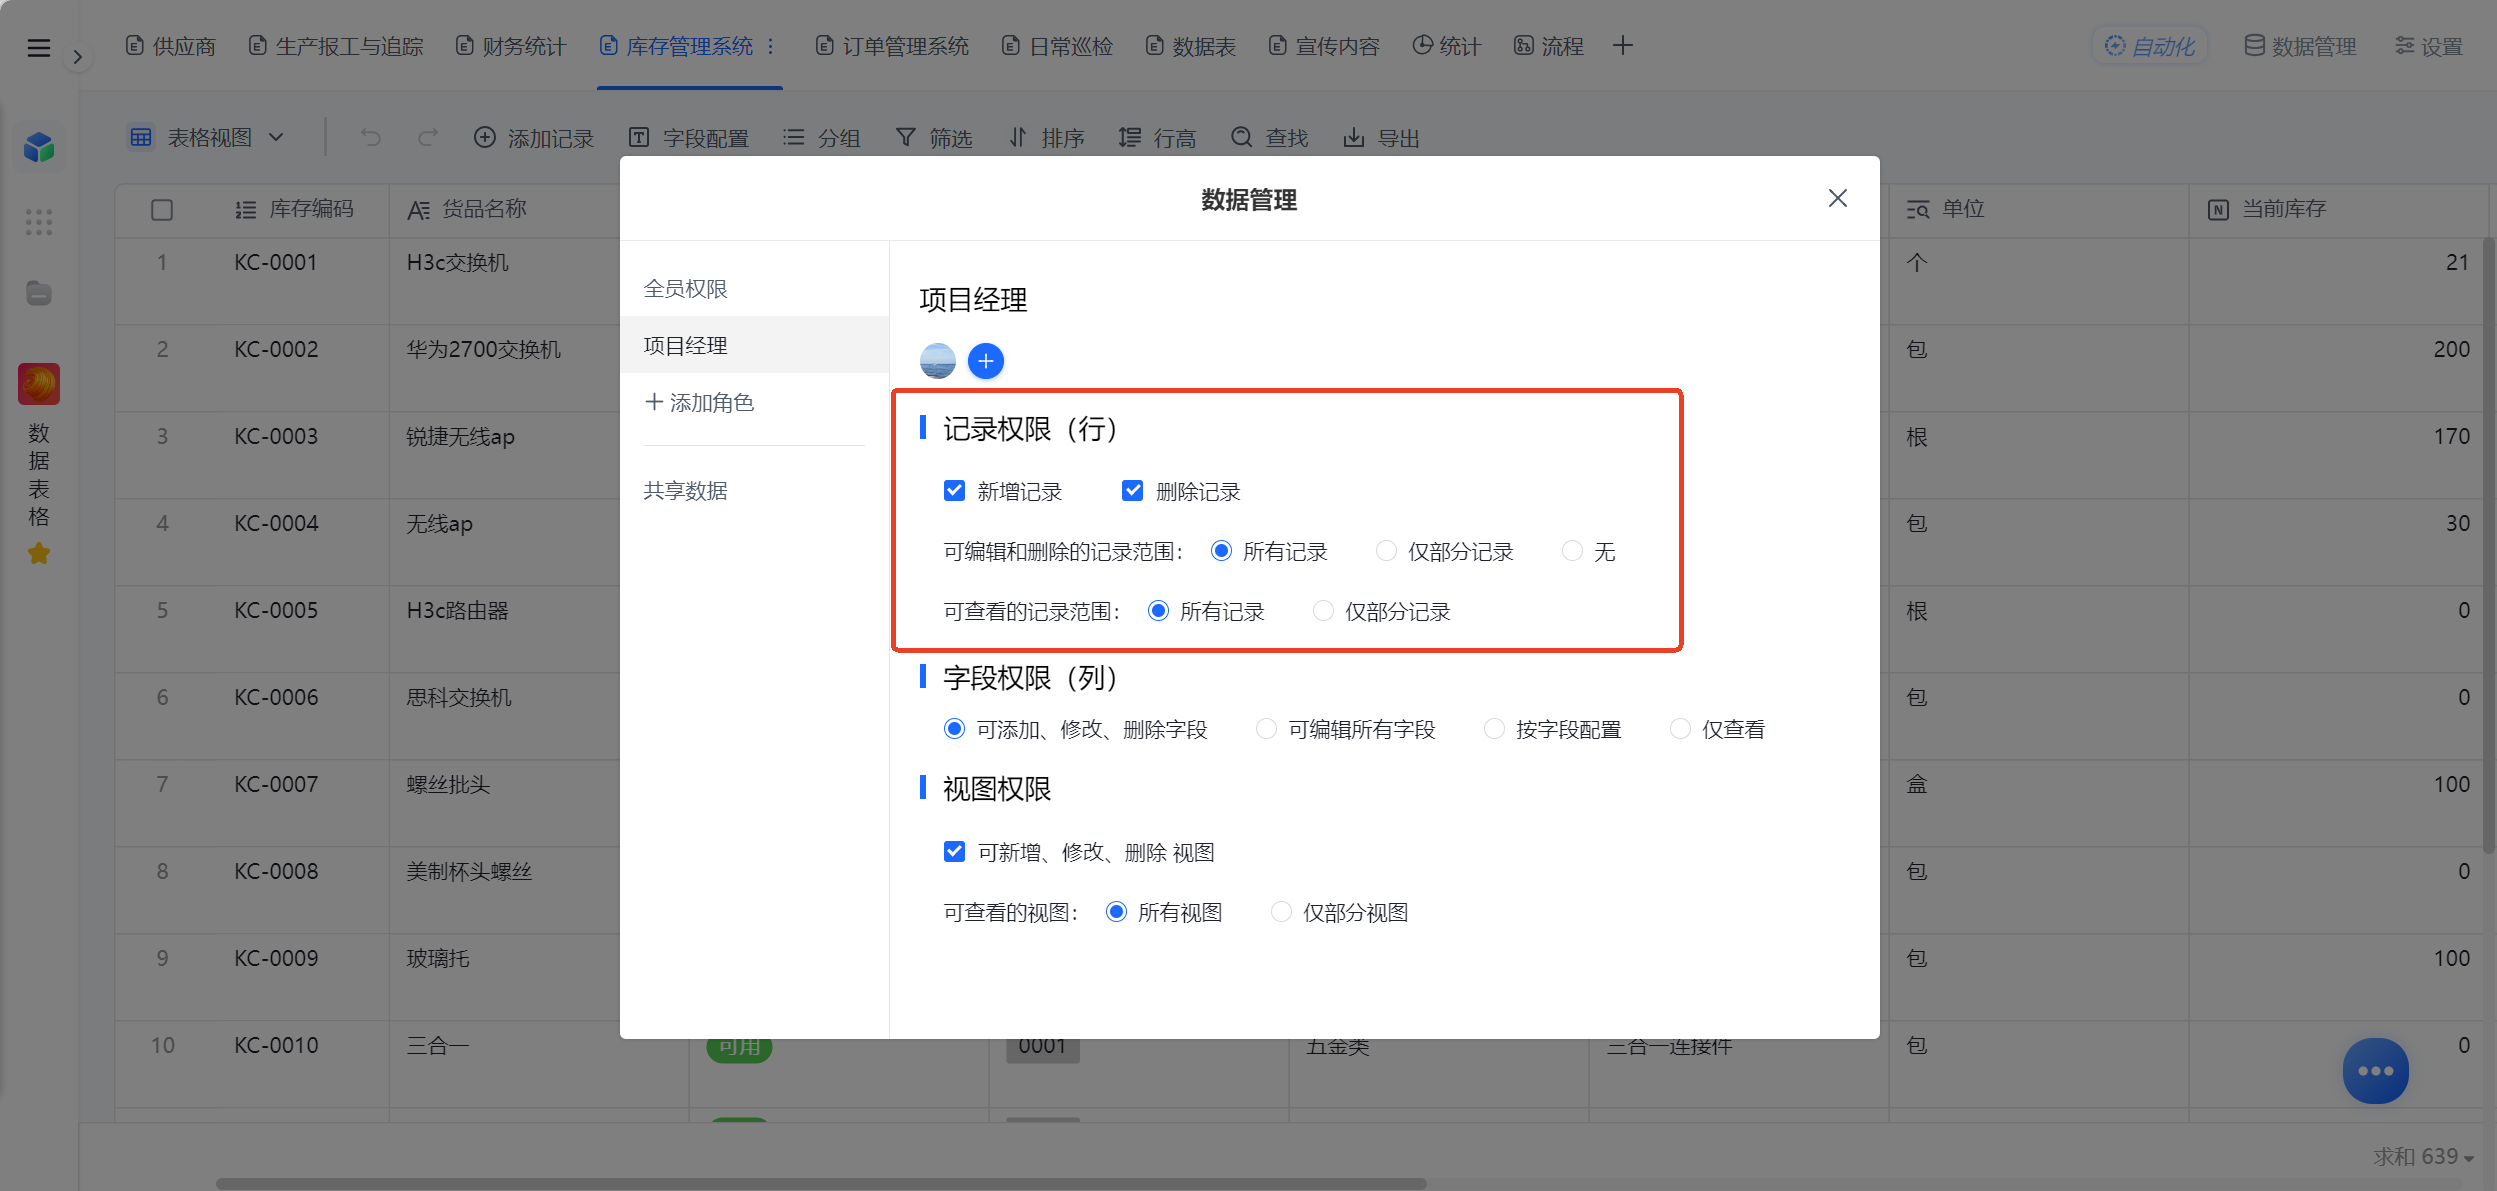Open the 供应商 tab
Screen dimensions: 2497x1191
[170, 46]
